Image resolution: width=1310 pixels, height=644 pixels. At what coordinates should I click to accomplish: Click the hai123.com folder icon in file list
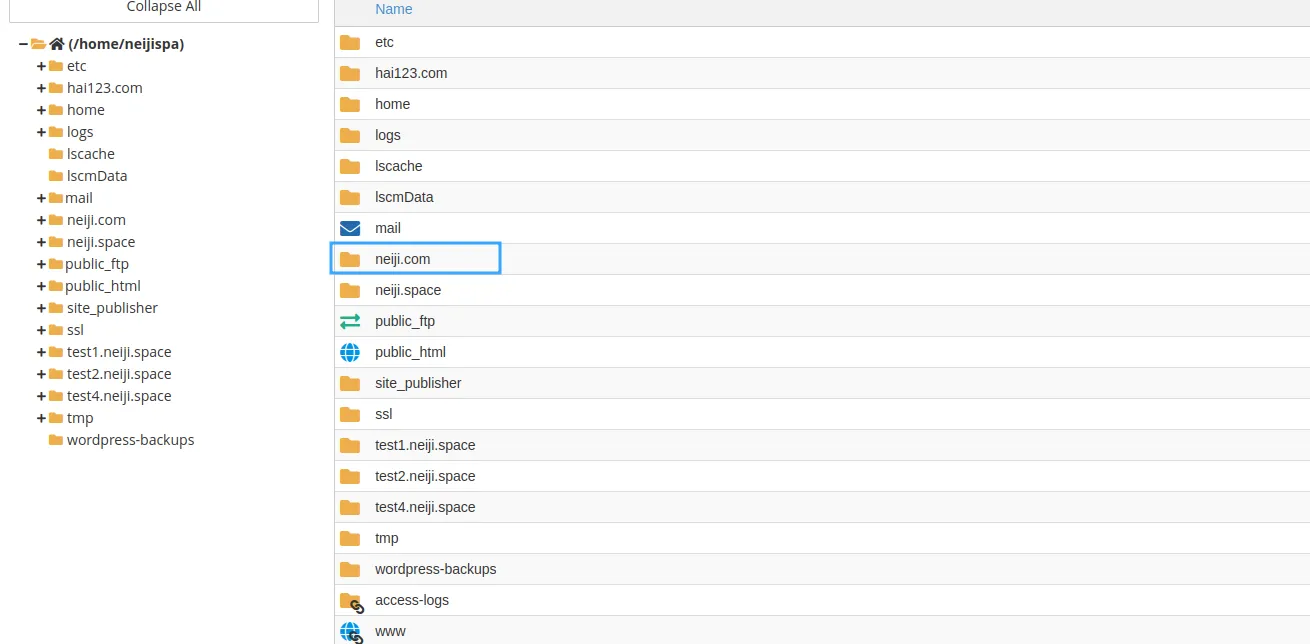point(349,73)
